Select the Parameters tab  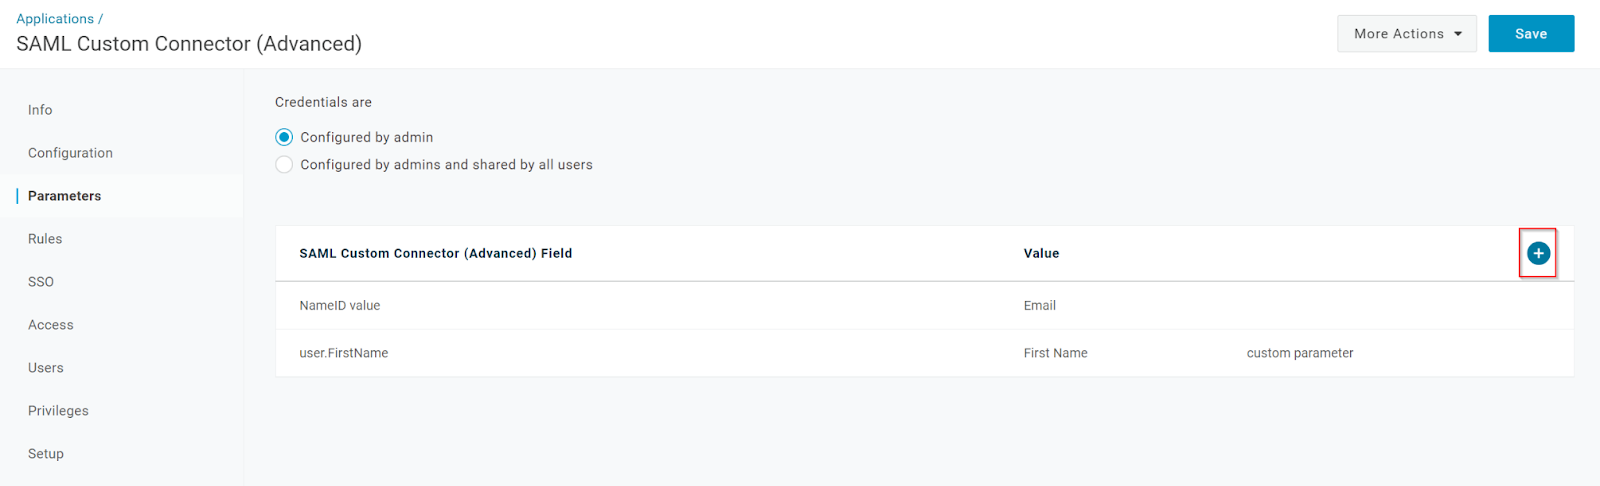click(64, 196)
